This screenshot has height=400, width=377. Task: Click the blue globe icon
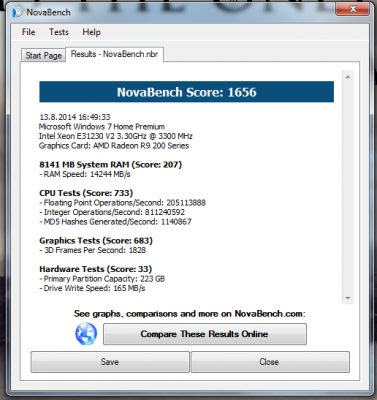click(x=86, y=334)
